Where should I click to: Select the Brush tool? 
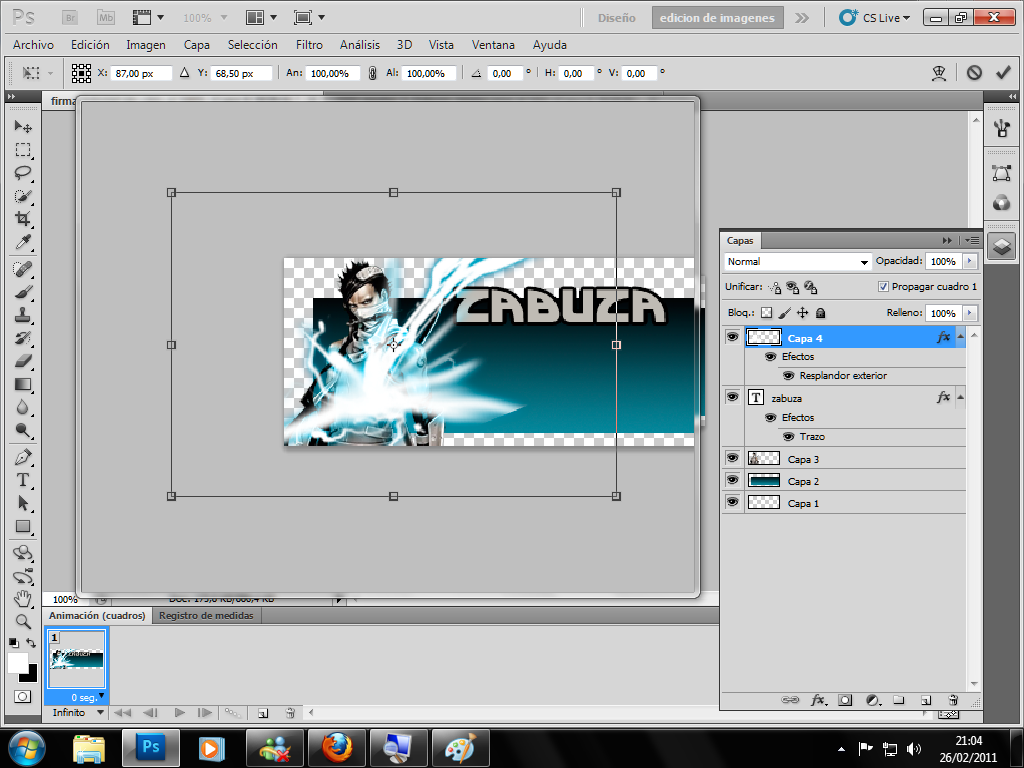23,292
